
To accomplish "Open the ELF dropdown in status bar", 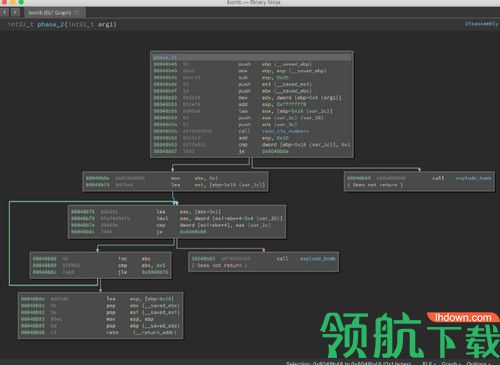I will point(429,363).
